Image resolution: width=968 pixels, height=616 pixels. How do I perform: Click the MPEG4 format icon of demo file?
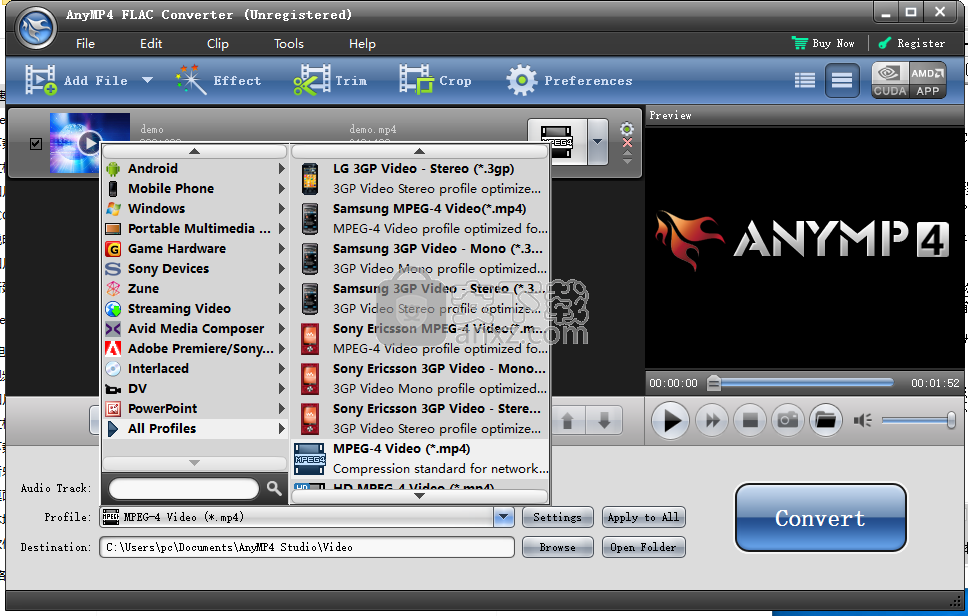coord(557,142)
